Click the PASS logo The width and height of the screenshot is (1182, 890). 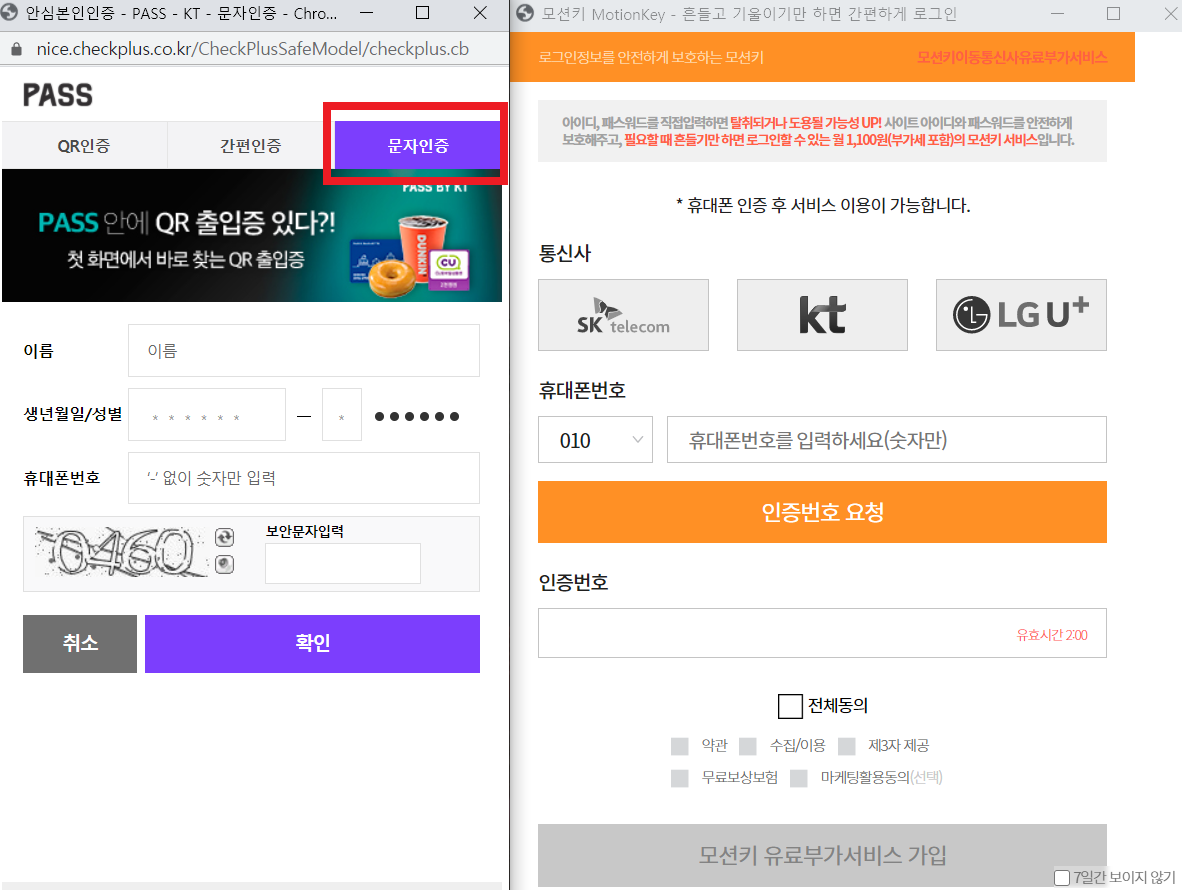(58, 95)
